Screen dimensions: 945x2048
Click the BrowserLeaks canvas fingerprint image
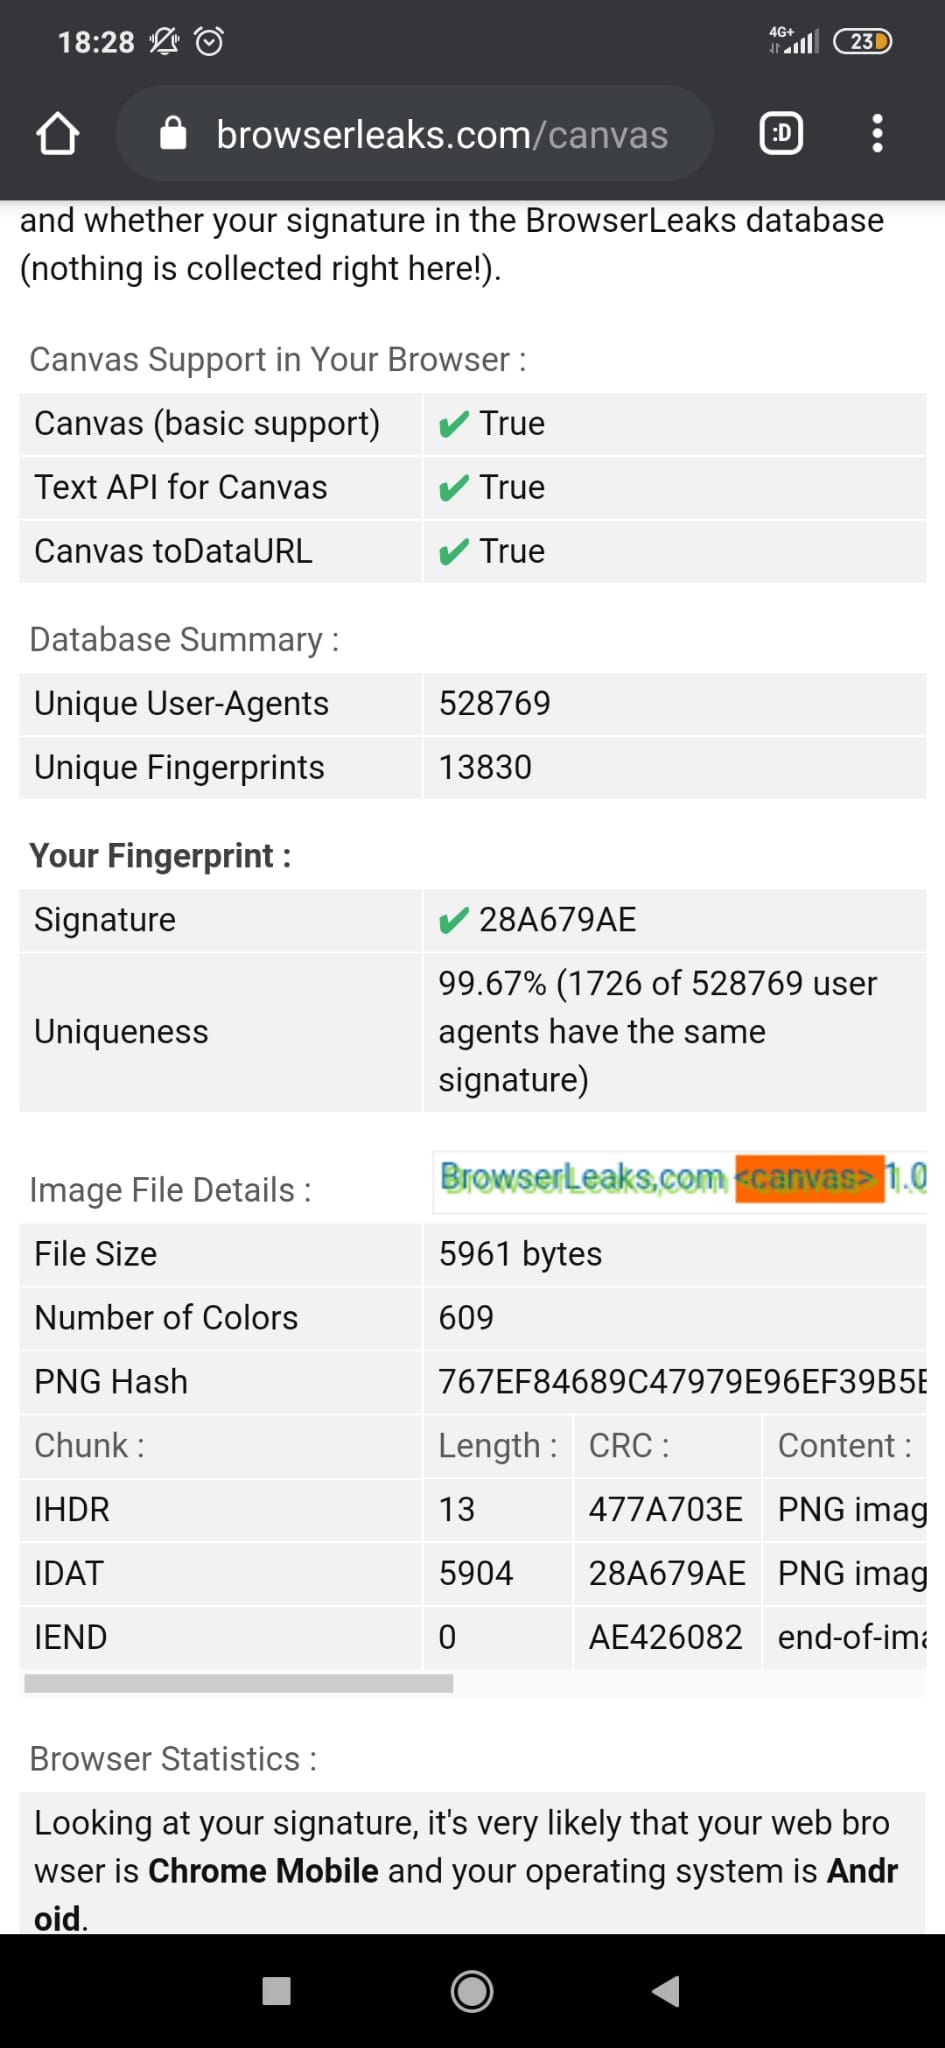click(x=681, y=1180)
